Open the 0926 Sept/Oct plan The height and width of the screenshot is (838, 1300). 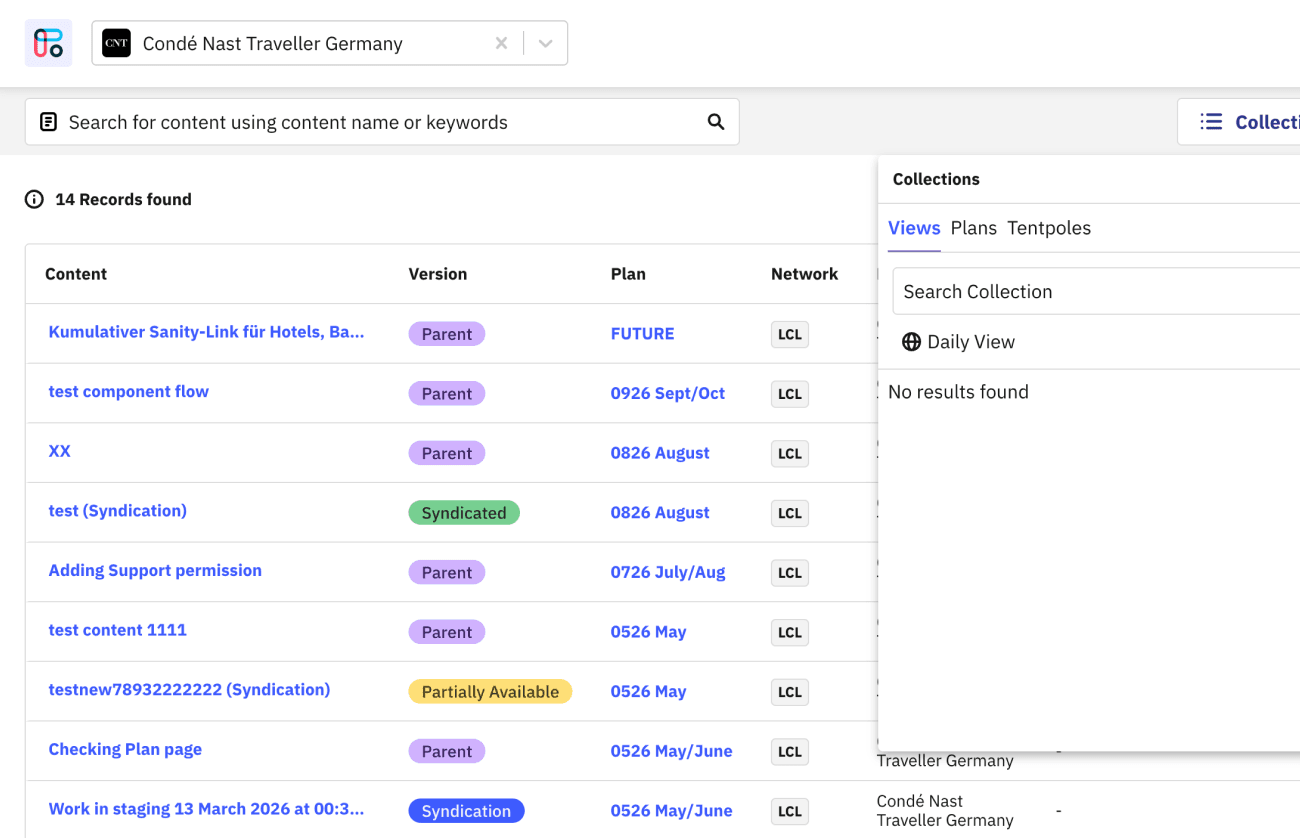667,393
